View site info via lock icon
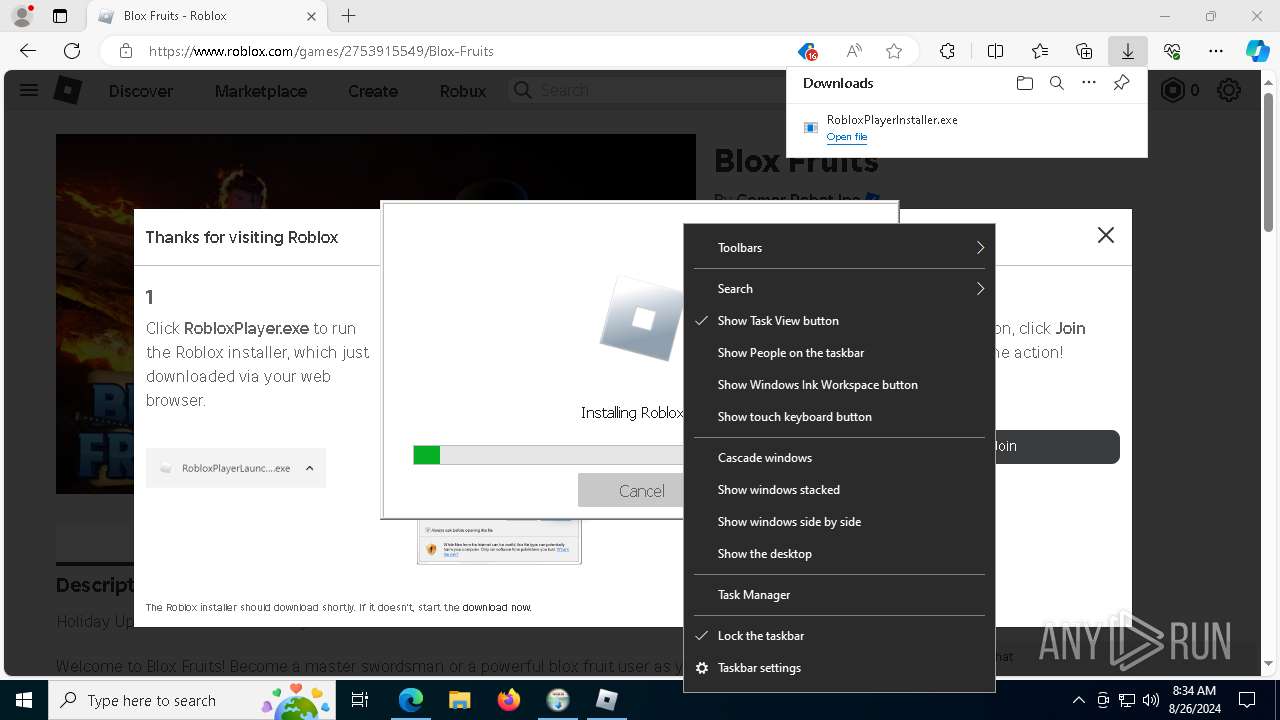 pyautogui.click(x=126, y=51)
